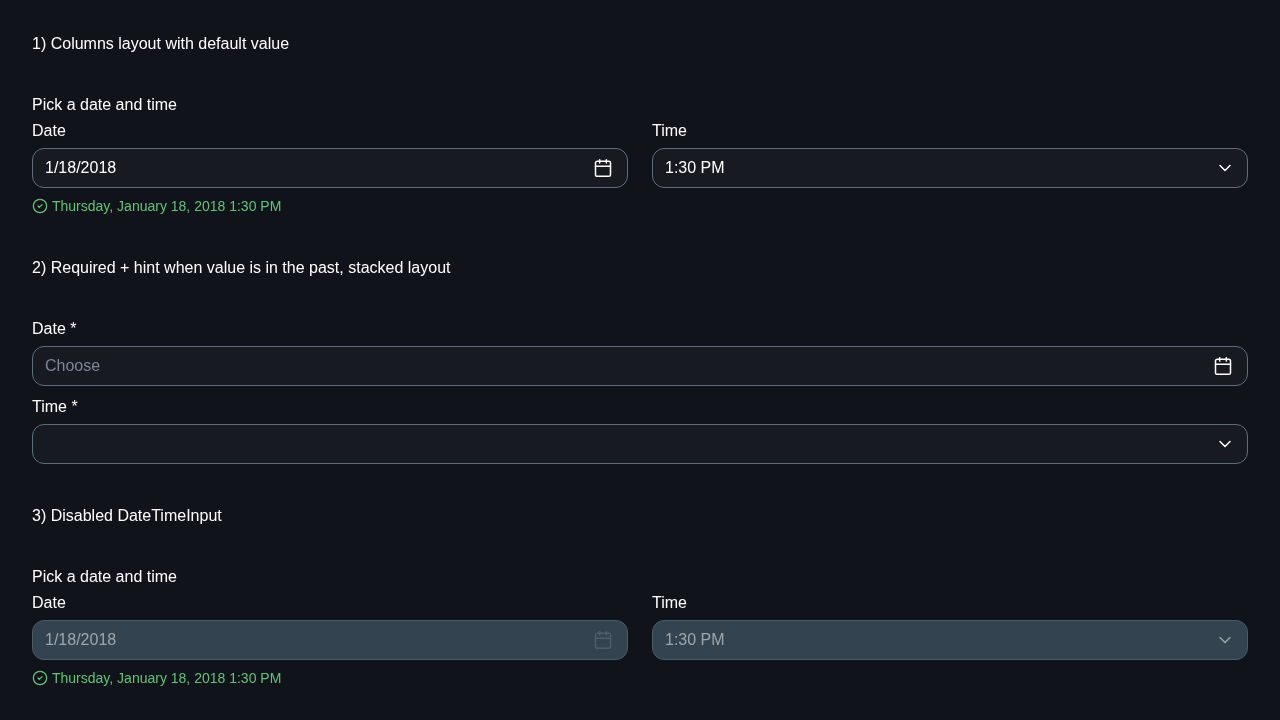Expand the 1:30 PM time dropdown chevron
The image size is (1280, 720).
pos(1225,168)
